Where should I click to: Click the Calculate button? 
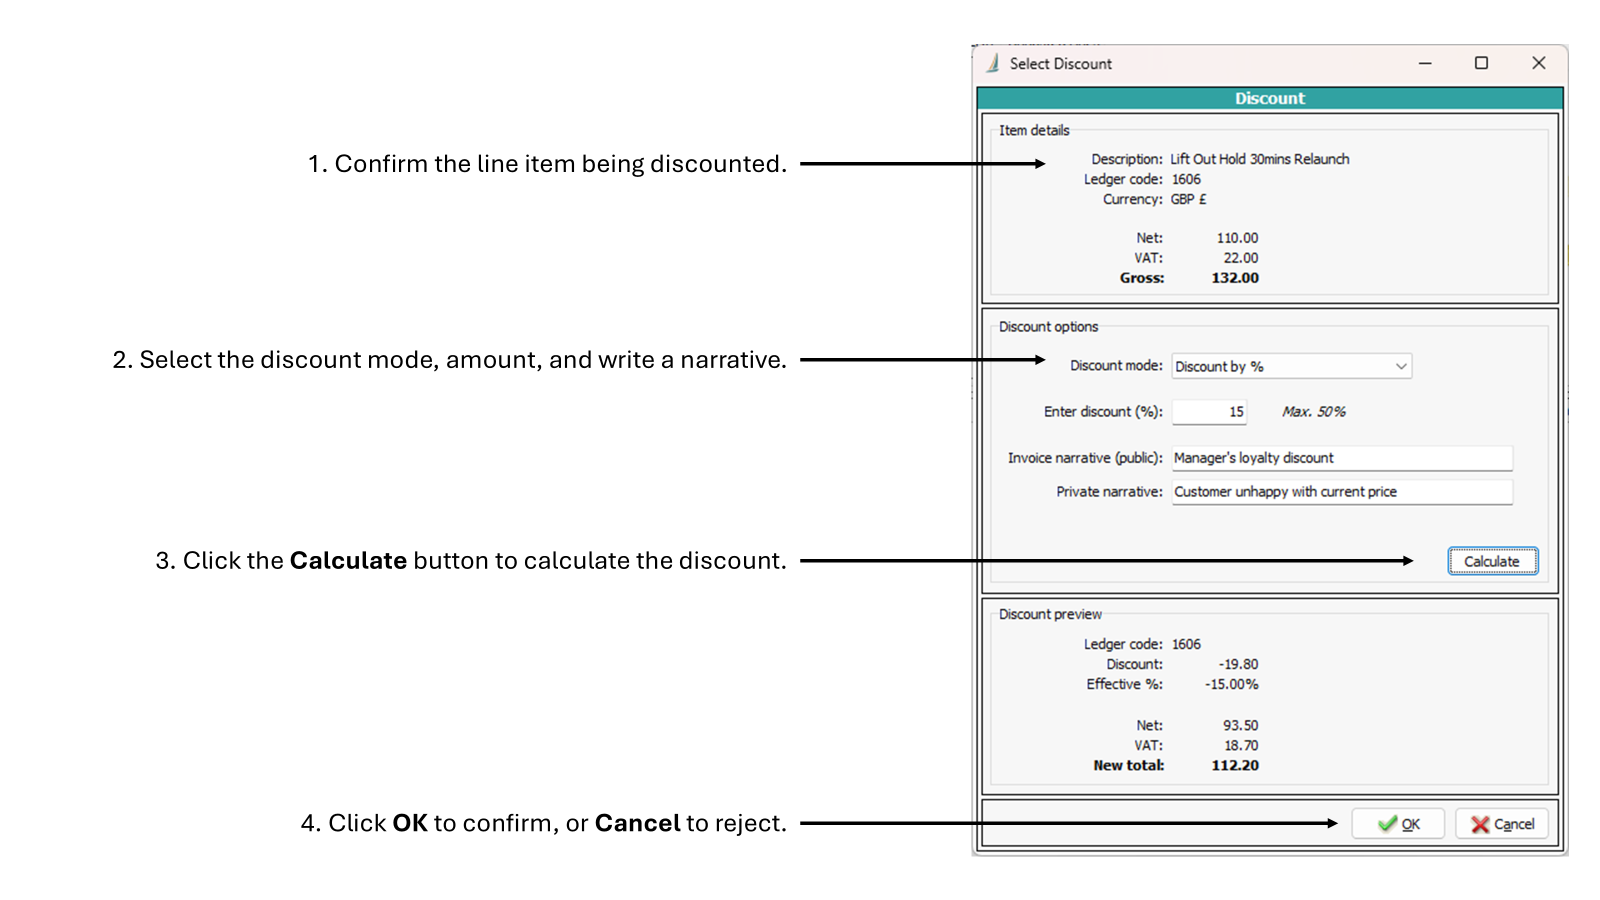coord(1492,561)
